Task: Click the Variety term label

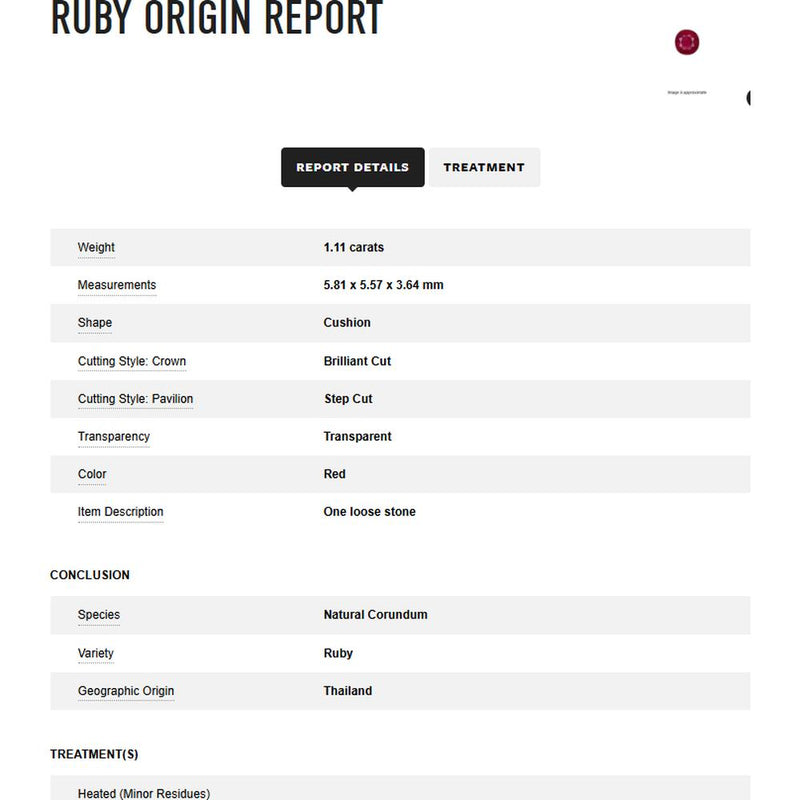Action: coord(96,653)
